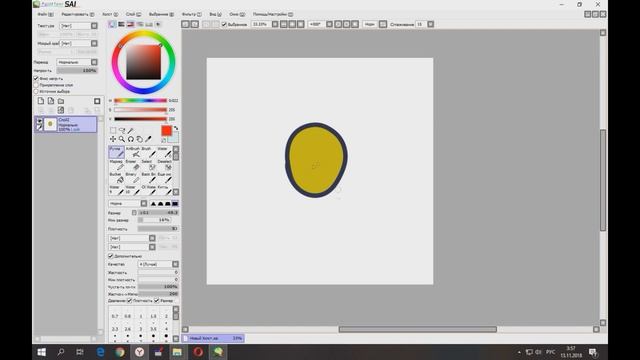Open the Выделение menu
The image size is (640, 360).
pos(161,14)
